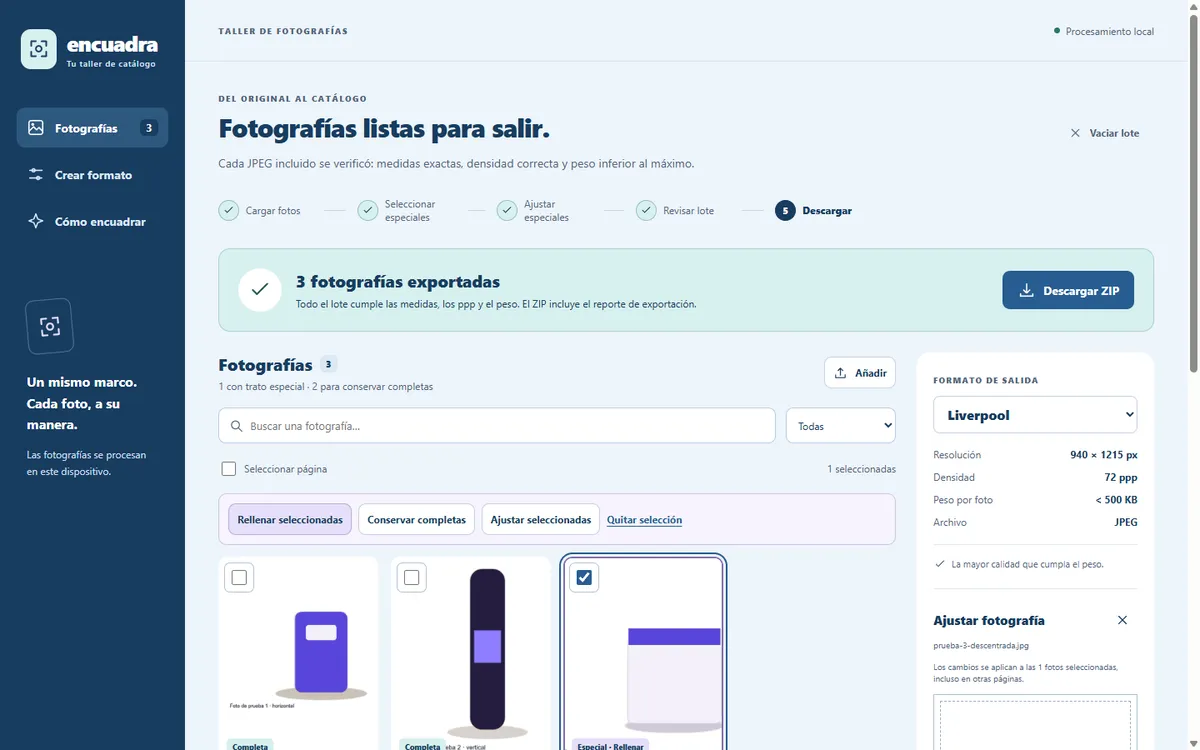
Task: Check the first photo's checkbox (horizontal purple card)
Action: (239, 577)
